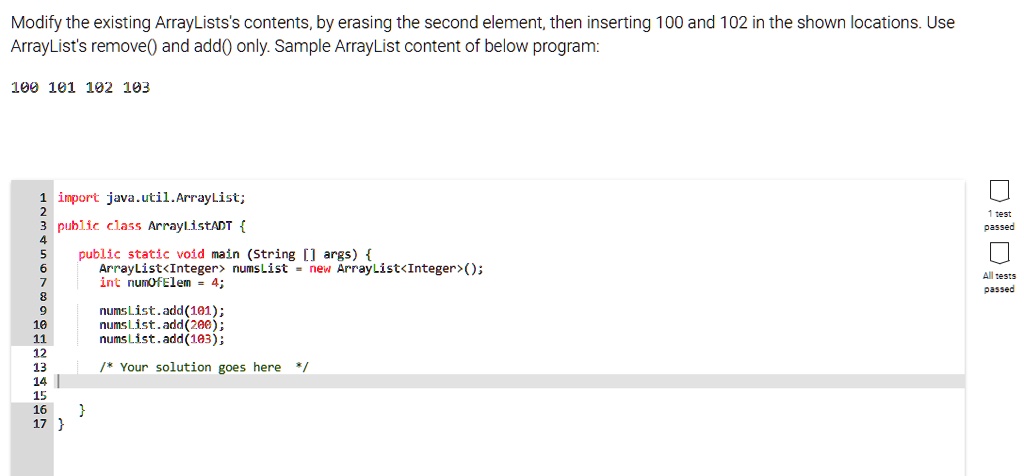This screenshot has height=476, width=1024.
Task: Click the import java.util.ArrayList line
Action: pyautogui.click(x=152, y=197)
